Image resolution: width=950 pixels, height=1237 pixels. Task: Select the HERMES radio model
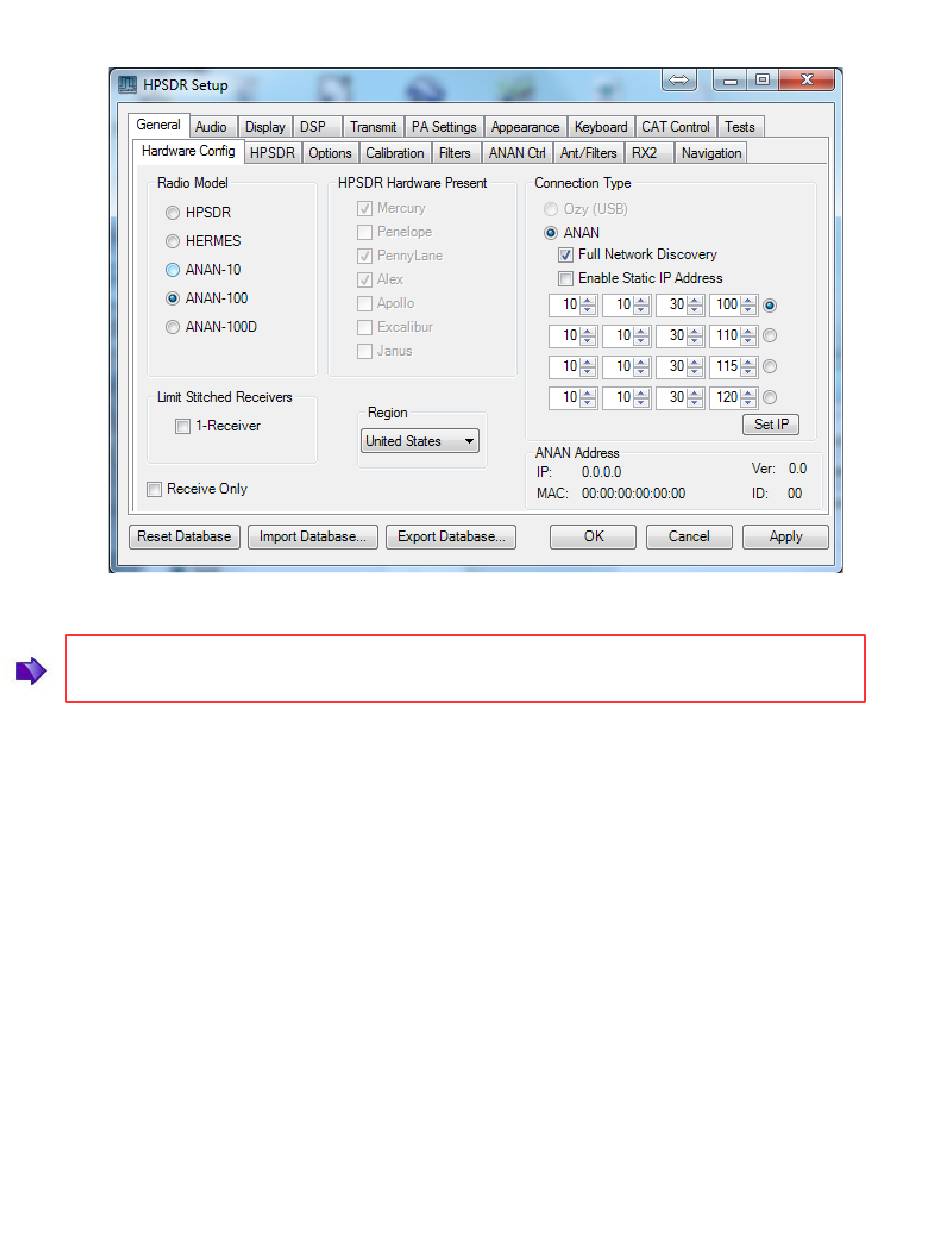tap(173, 241)
